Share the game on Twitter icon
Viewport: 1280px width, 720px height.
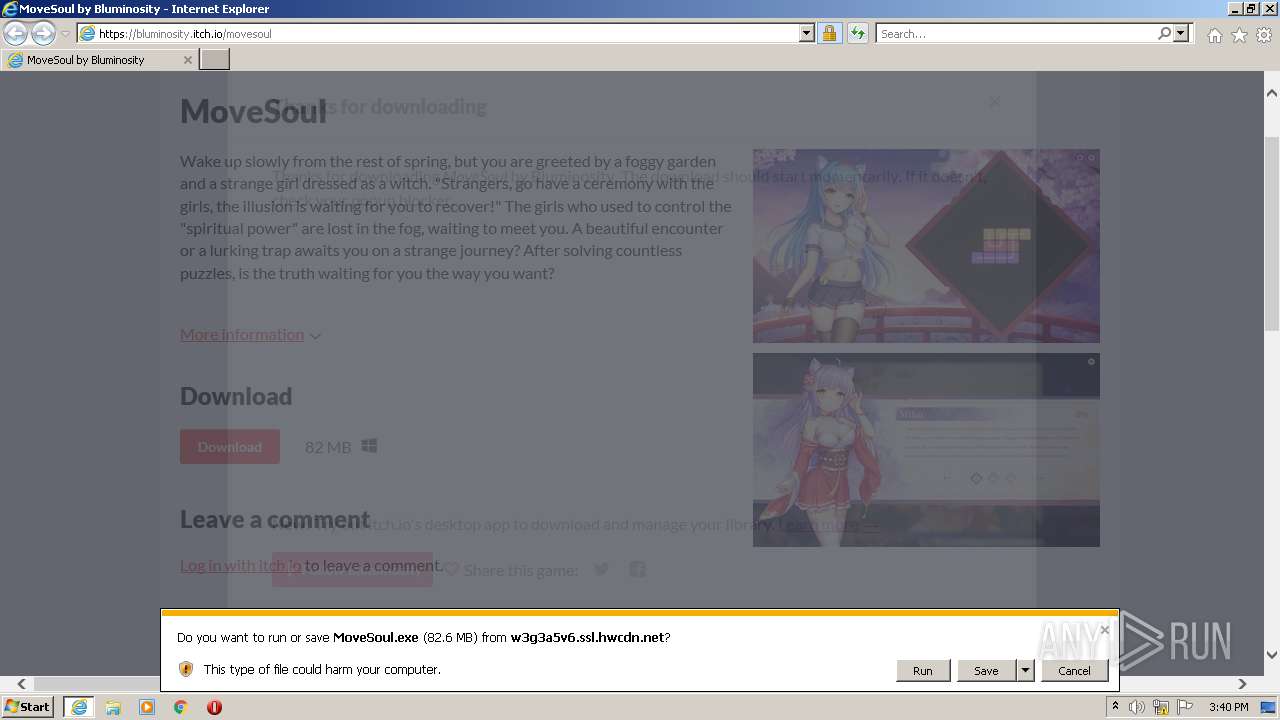[601, 569]
